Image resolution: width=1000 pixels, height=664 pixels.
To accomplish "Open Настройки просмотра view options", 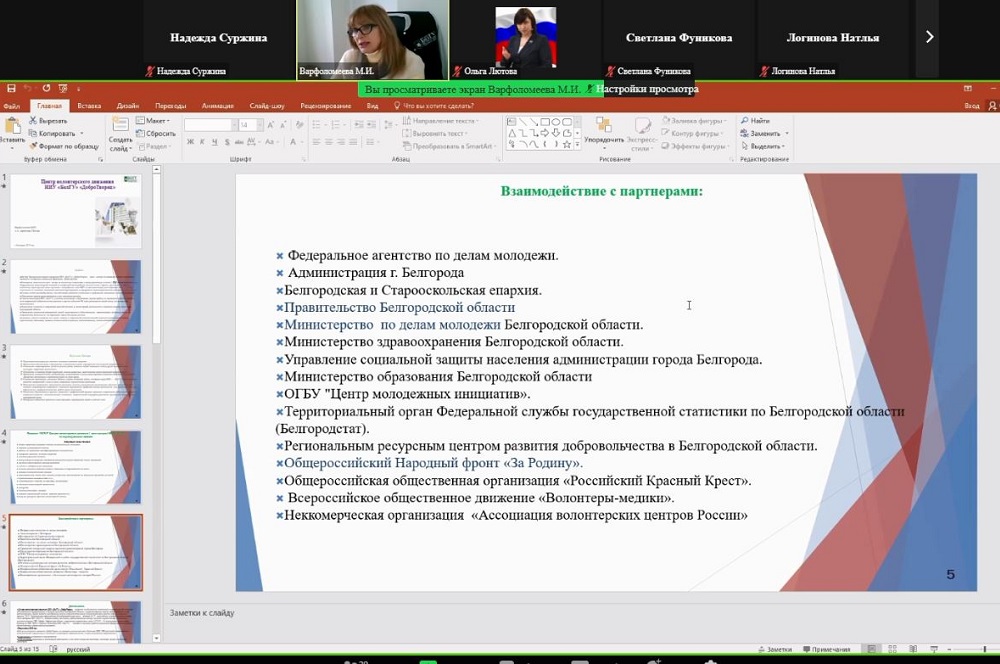I will pyautogui.click(x=646, y=89).
